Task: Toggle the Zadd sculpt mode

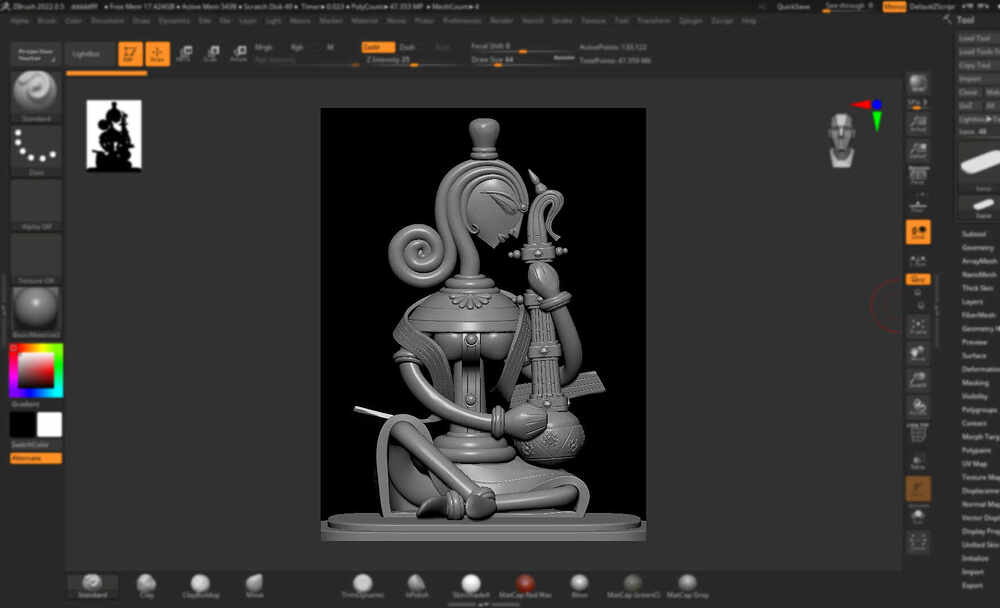Action: [x=378, y=47]
